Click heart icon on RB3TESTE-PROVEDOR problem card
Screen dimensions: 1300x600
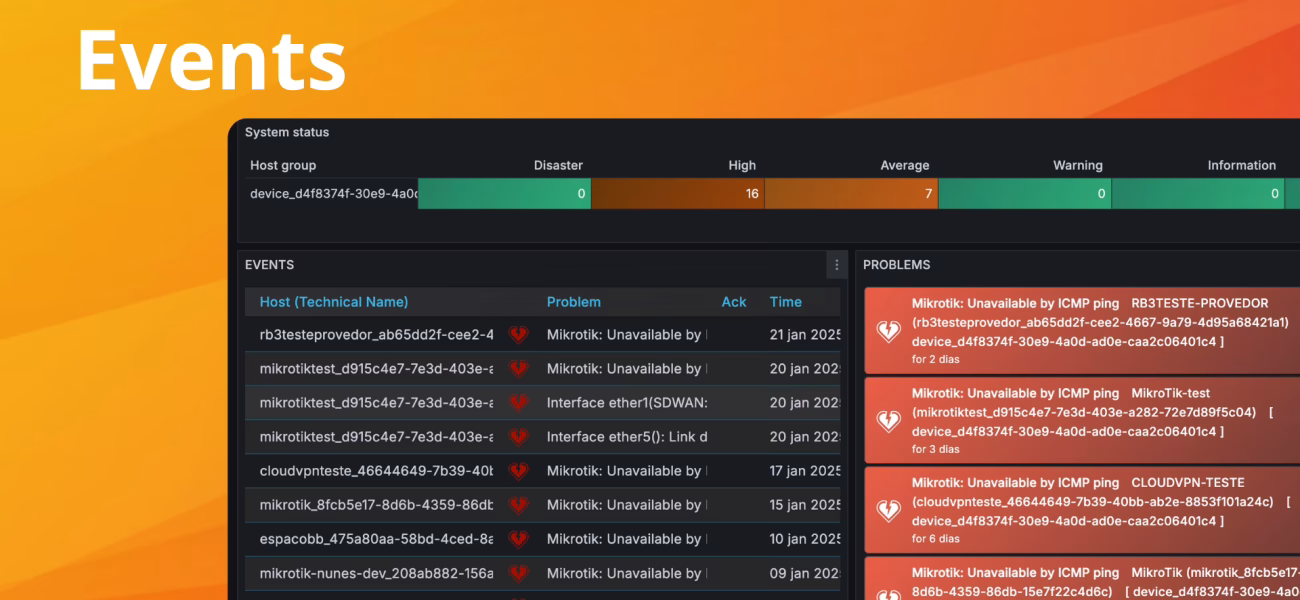click(x=888, y=331)
